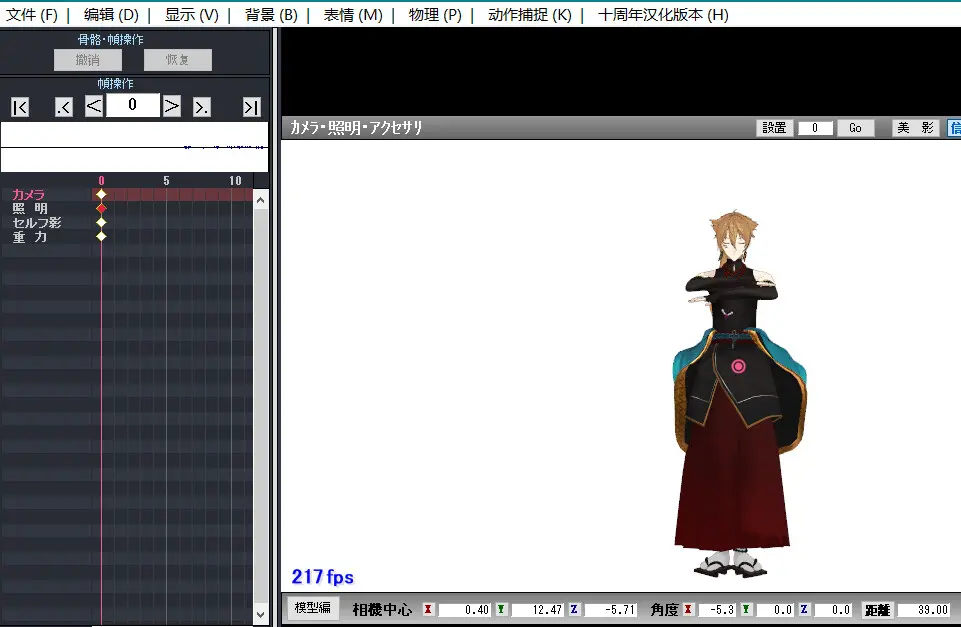Screen dimensions: 961x627
Task: Click the 模型編 button
Action: [x=313, y=608]
